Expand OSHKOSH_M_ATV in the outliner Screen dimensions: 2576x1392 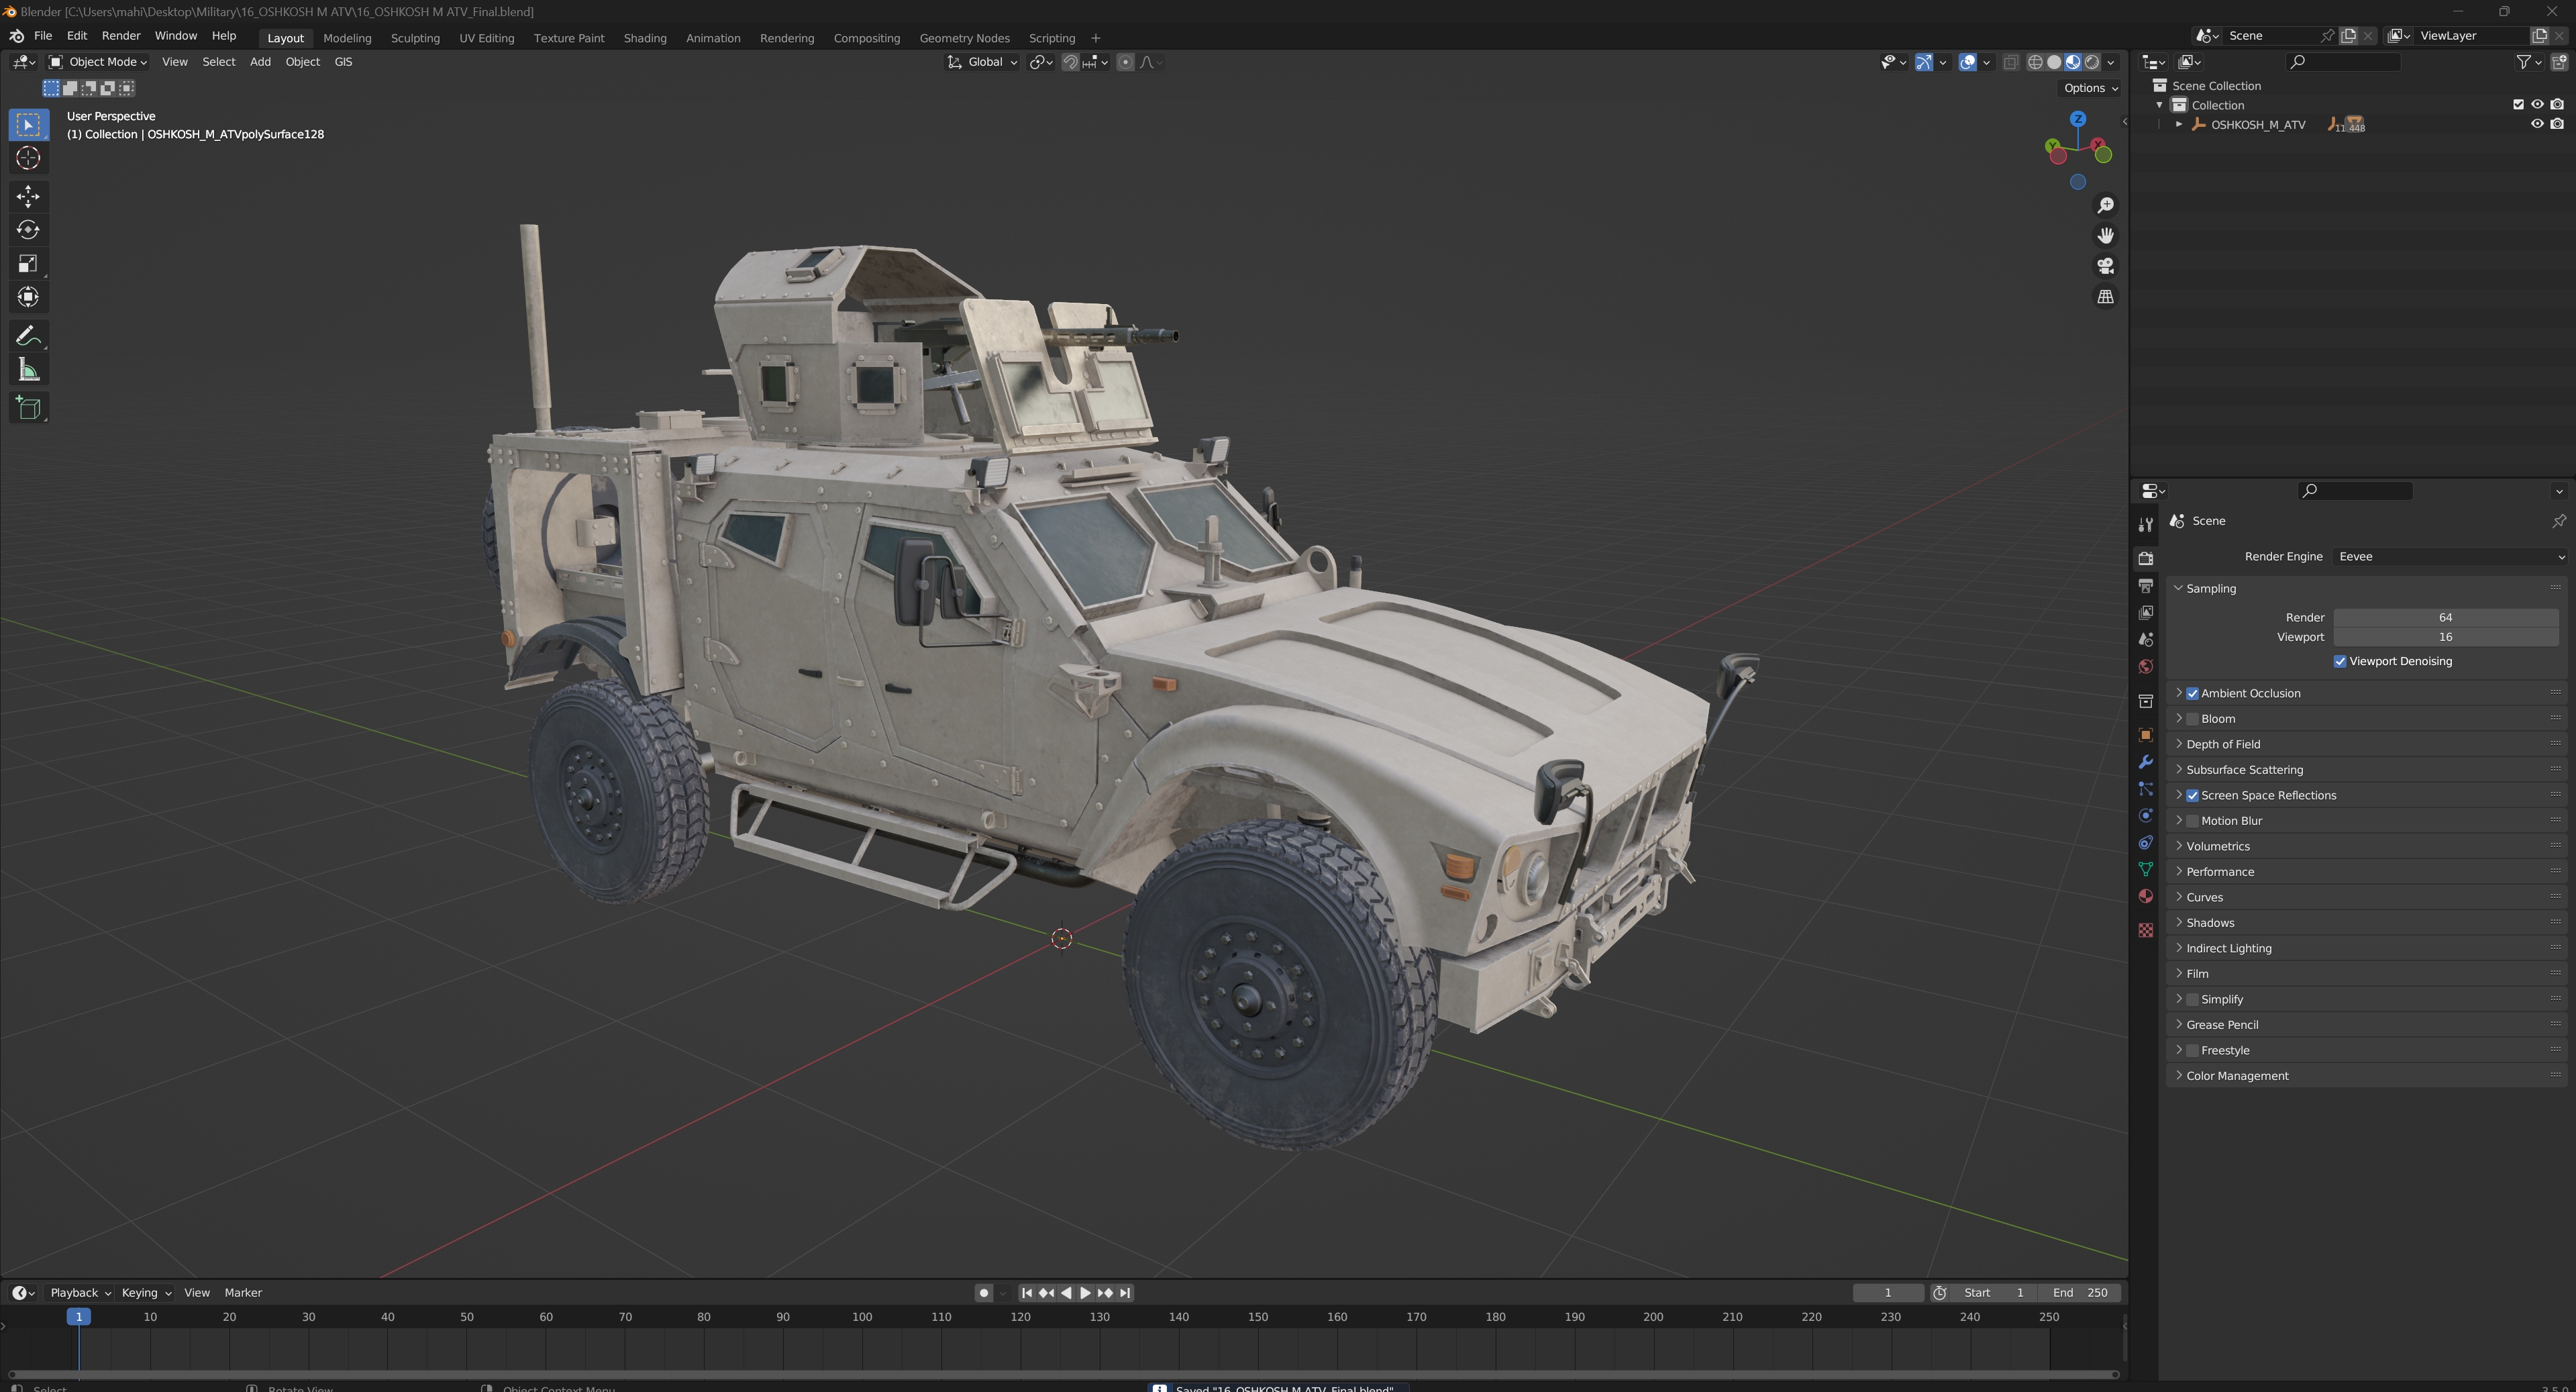2179,124
